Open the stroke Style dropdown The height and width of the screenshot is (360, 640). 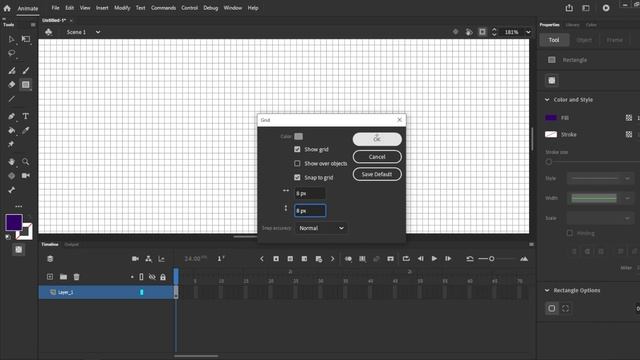click(x=600, y=178)
